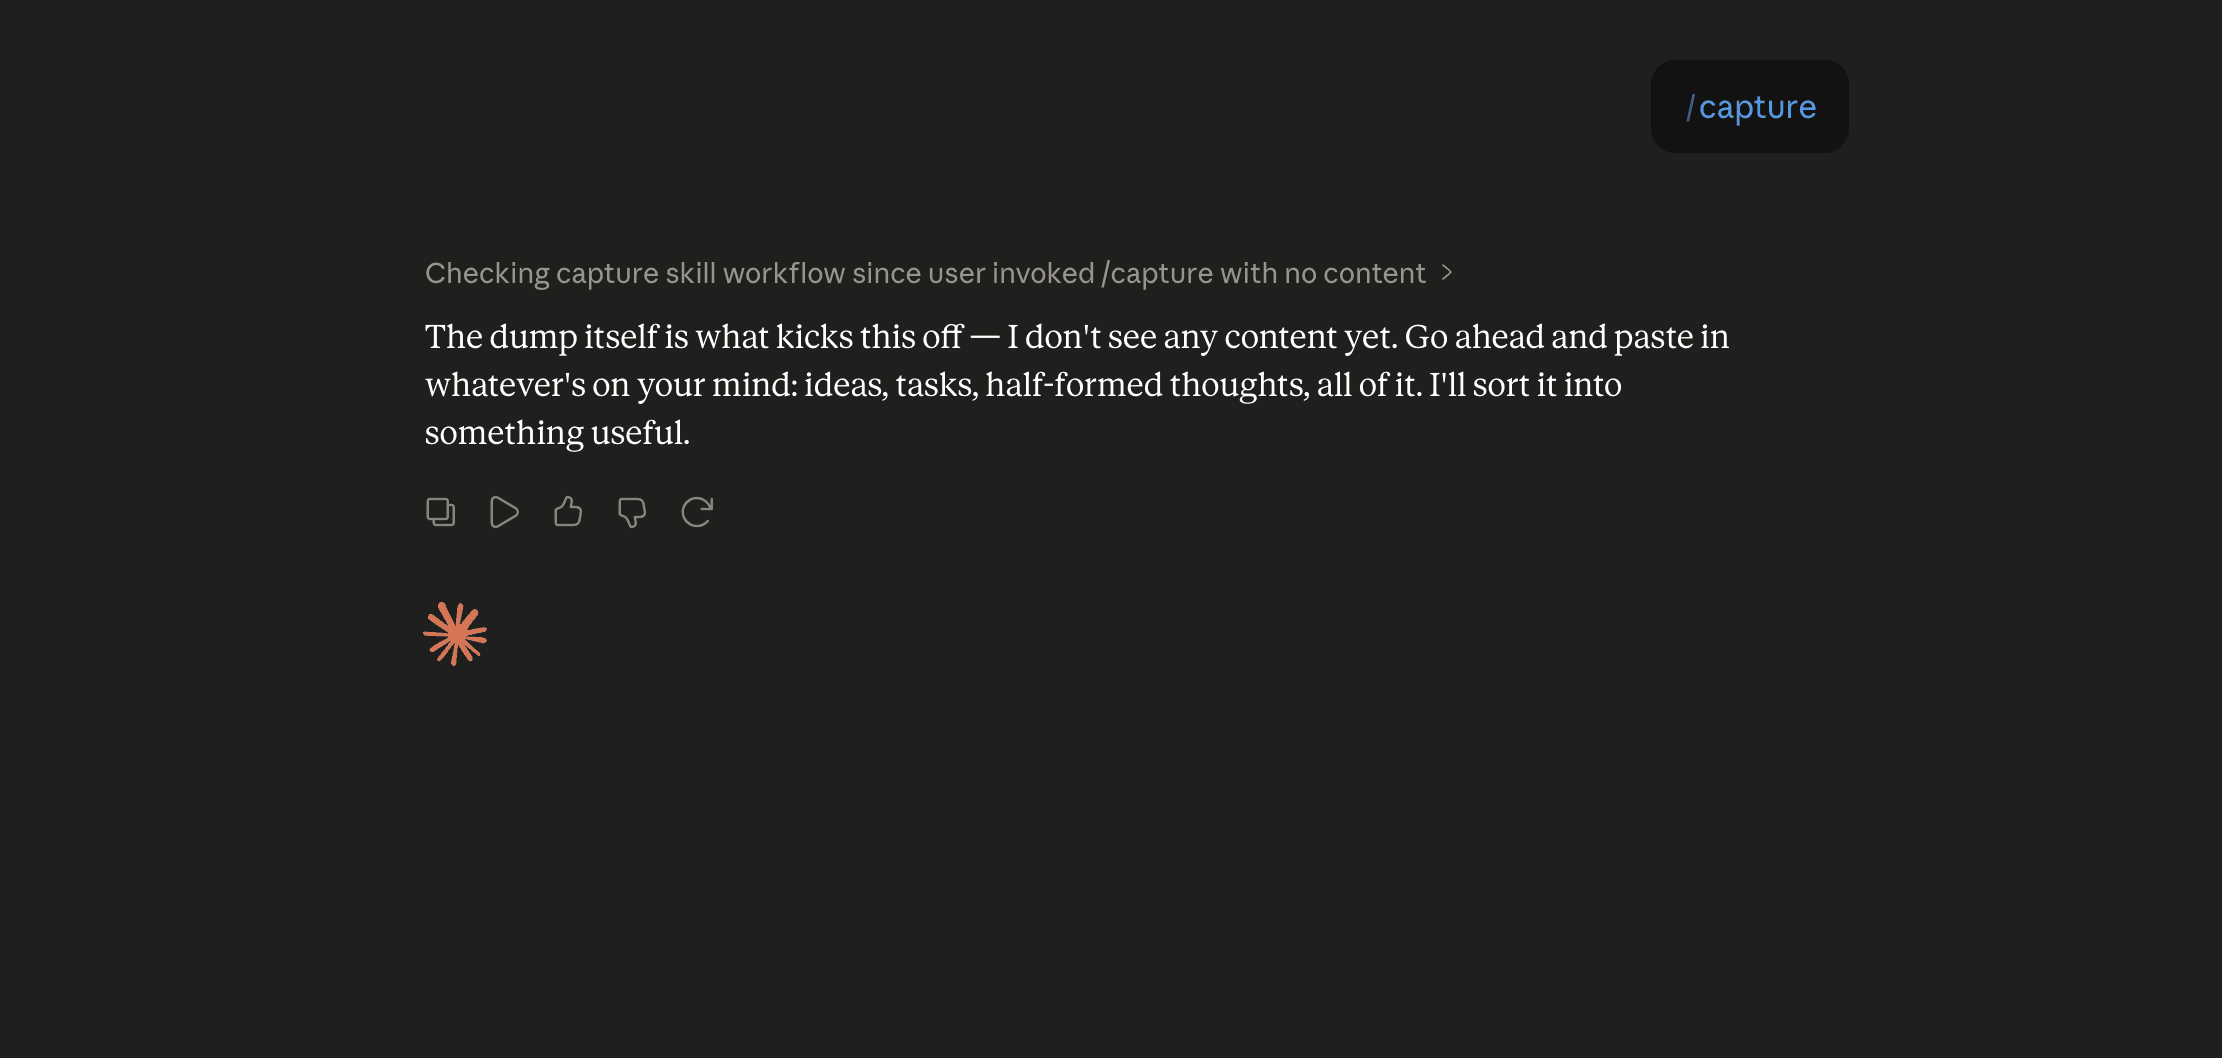Click the slash character before capture
Image resolution: width=2222 pixels, height=1058 pixels.
[1690, 107]
